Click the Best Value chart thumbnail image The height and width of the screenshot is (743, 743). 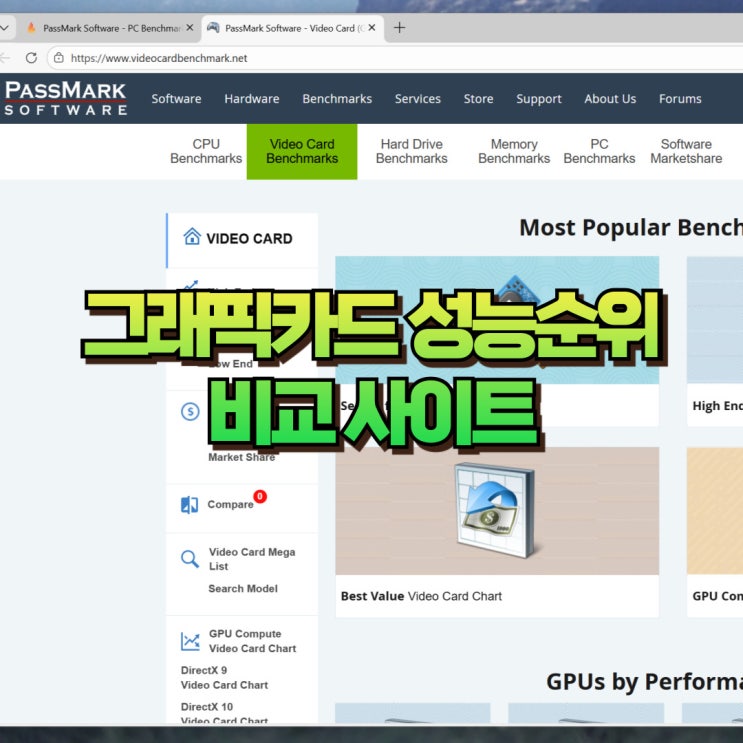pos(497,511)
